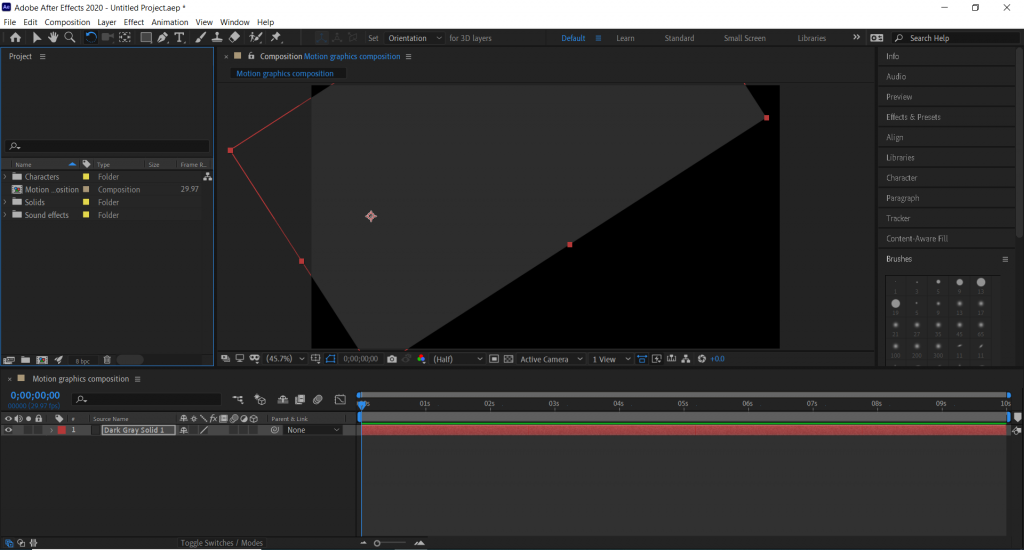Open the Composition menu
This screenshot has width=1024, height=550.
point(67,22)
